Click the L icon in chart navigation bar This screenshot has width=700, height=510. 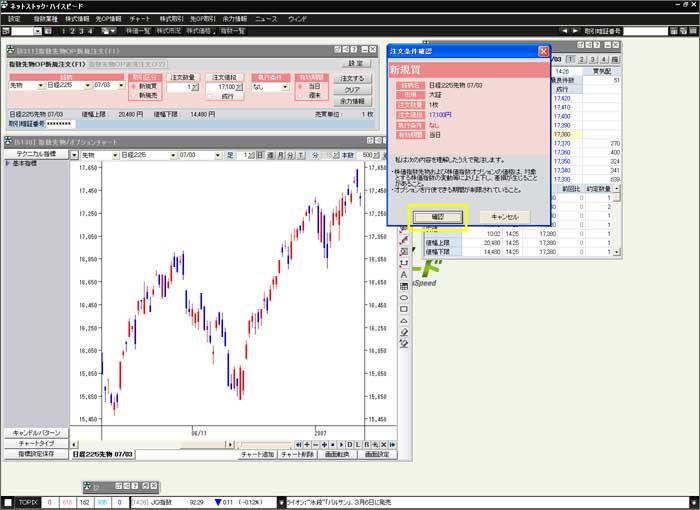358,444
